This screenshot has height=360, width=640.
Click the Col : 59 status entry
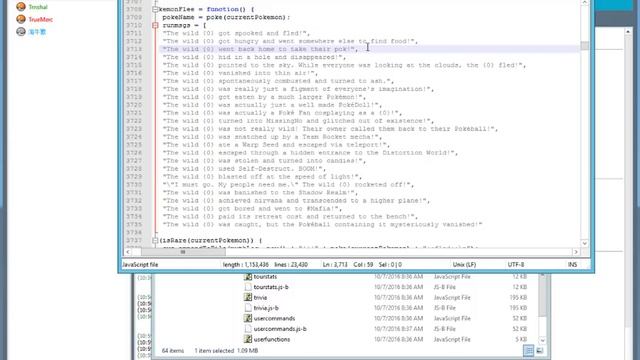click(363, 264)
